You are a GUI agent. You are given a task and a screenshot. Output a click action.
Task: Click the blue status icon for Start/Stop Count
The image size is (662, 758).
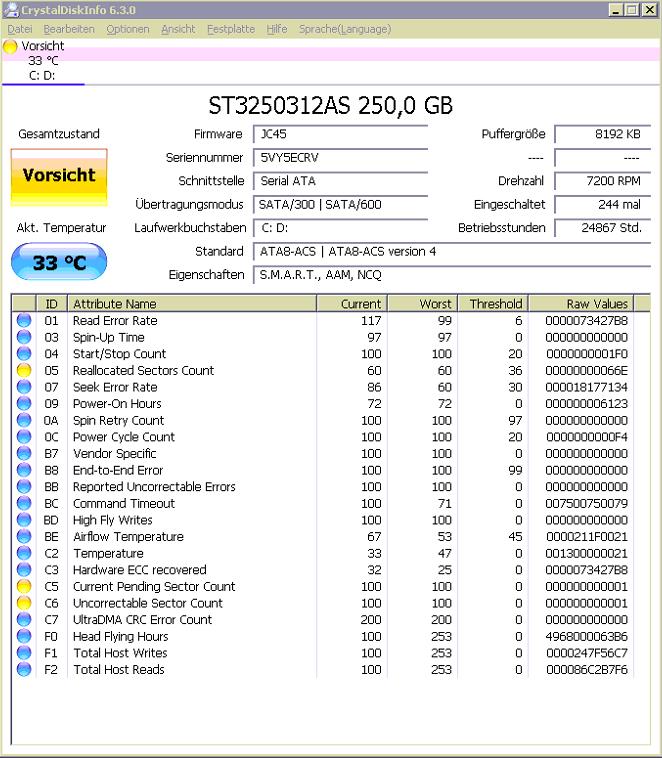24,353
